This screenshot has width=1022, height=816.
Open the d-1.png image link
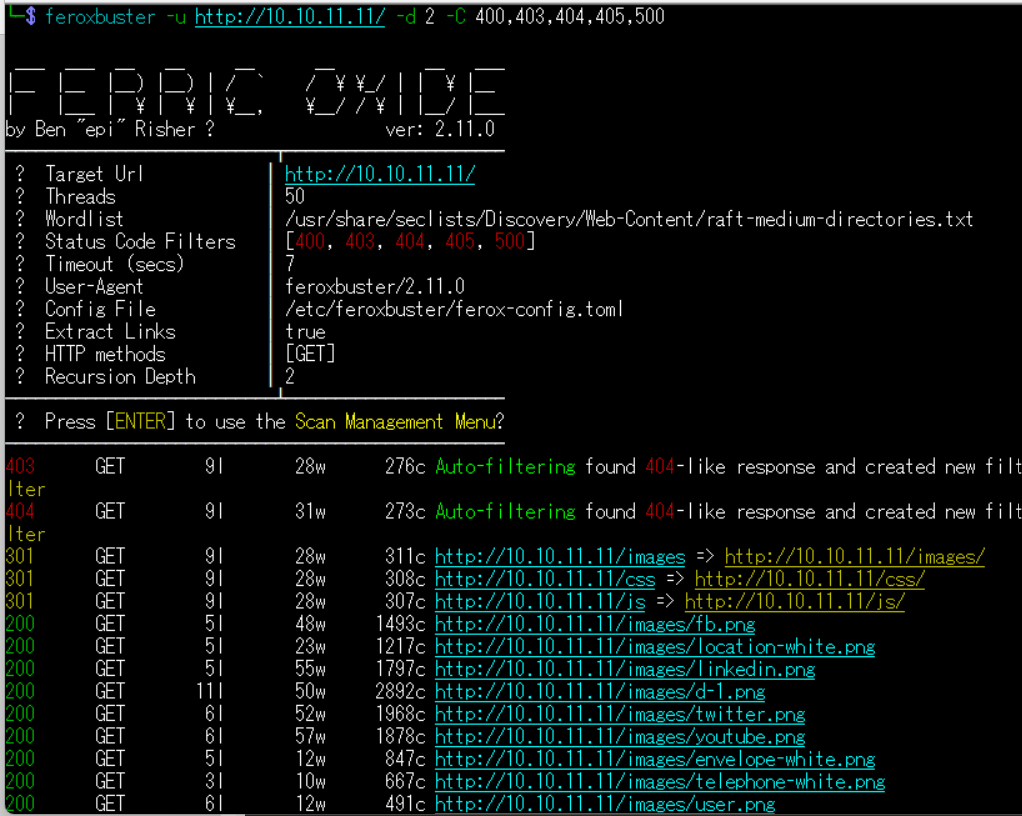600,692
